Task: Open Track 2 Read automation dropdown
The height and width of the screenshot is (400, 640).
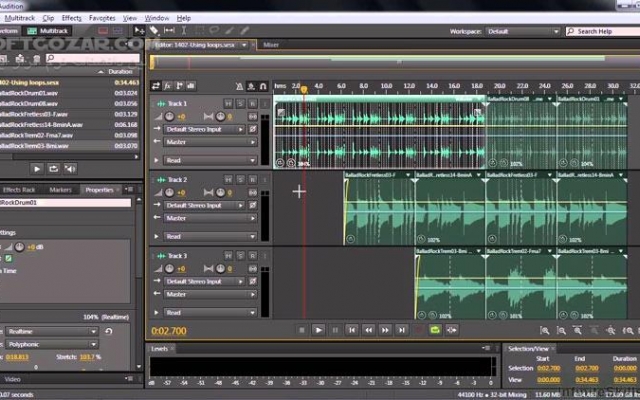Action: [210, 236]
